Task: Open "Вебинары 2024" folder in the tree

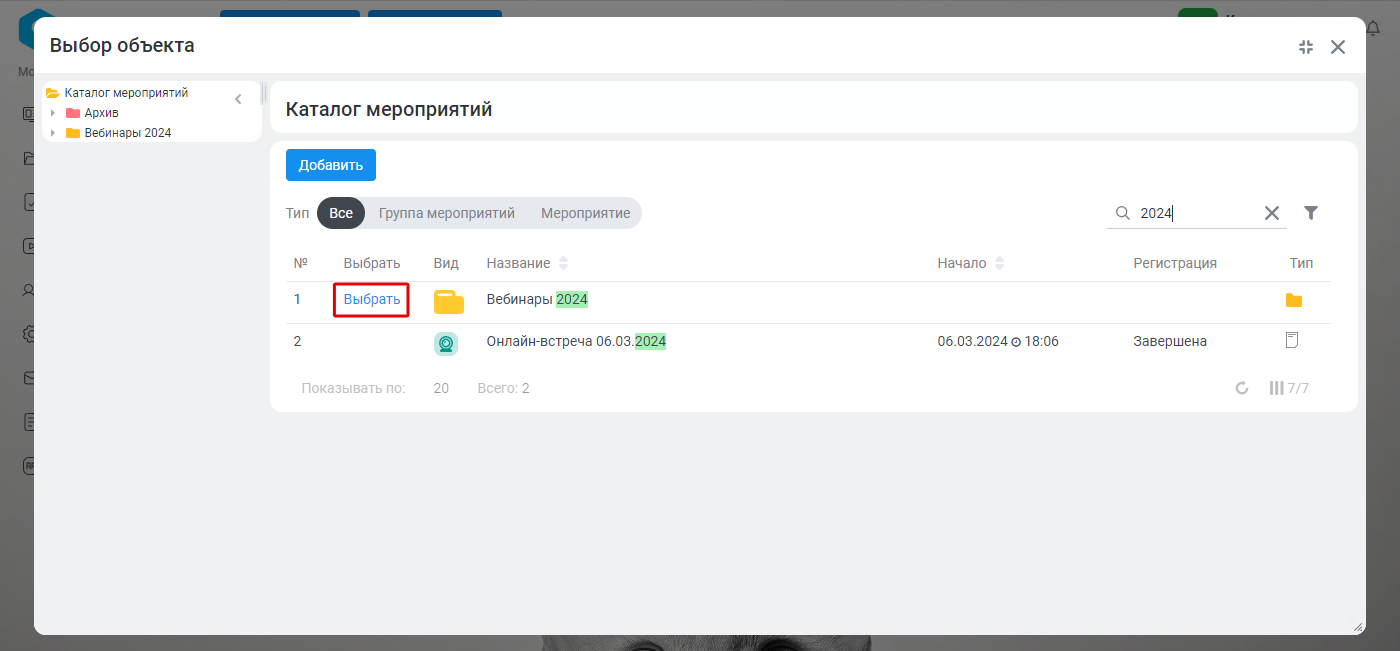Action: coord(128,133)
